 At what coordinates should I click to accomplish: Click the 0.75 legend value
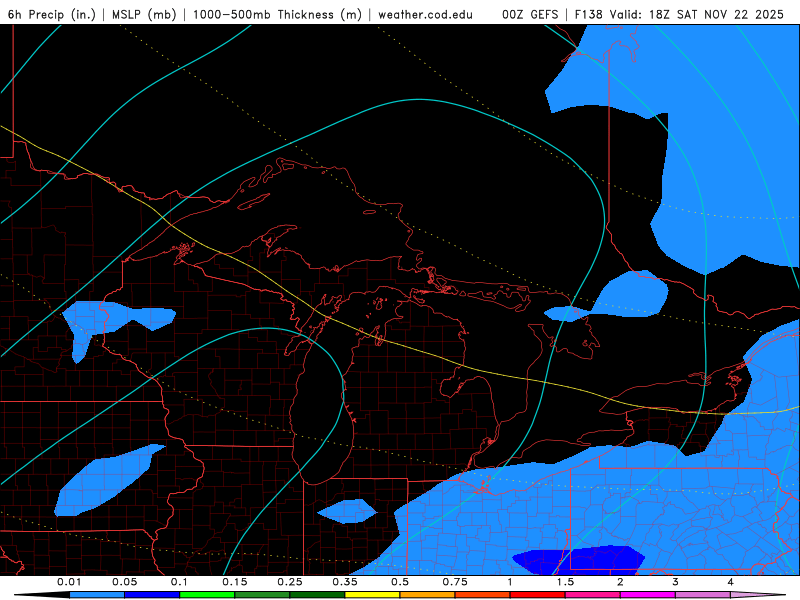click(x=455, y=582)
